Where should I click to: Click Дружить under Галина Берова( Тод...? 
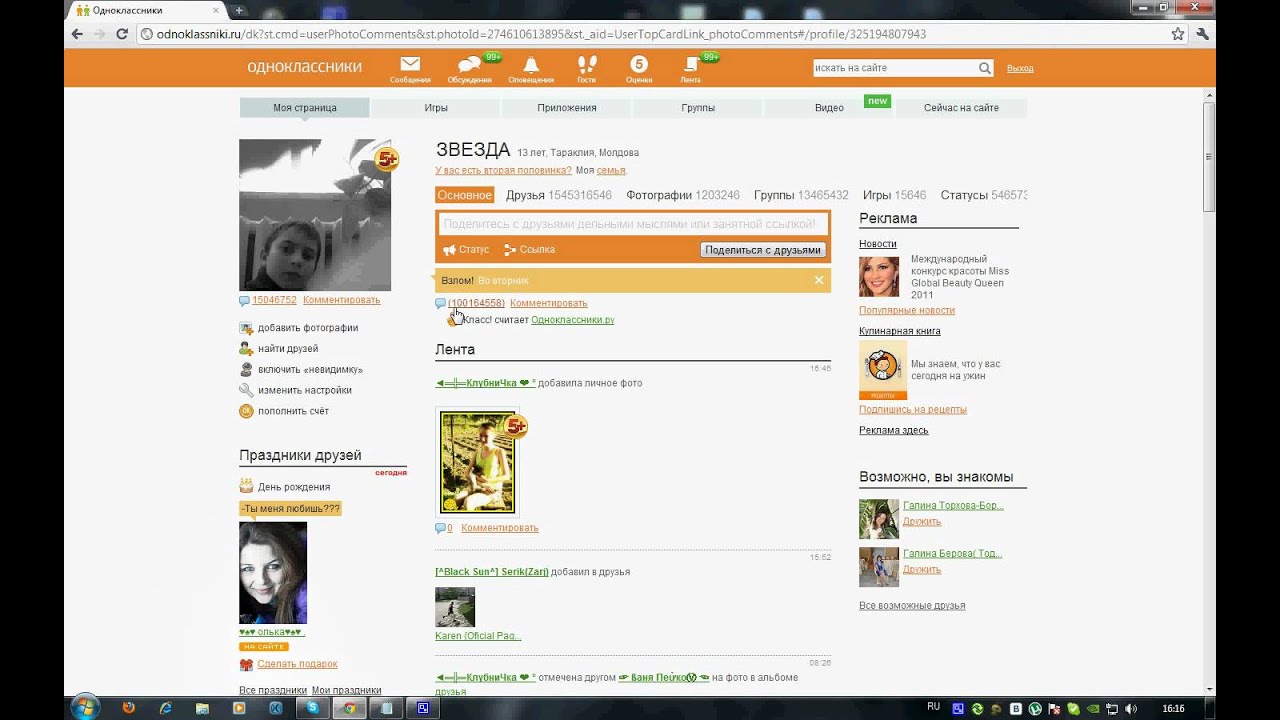(922, 569)
